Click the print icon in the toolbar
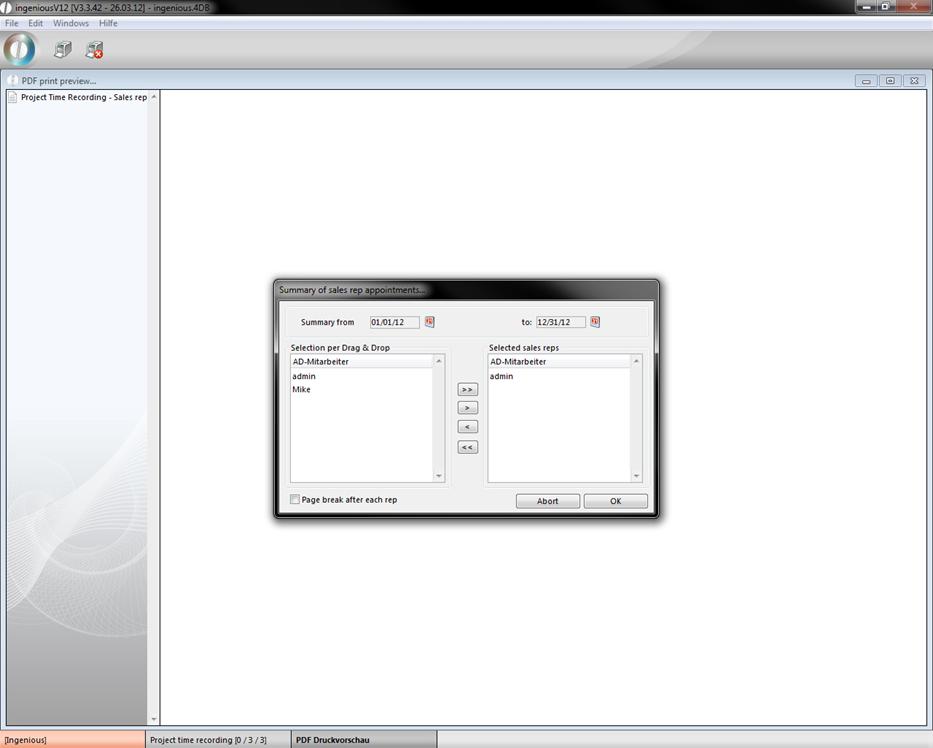Screen dimensions: 933x748 point(62,49)
